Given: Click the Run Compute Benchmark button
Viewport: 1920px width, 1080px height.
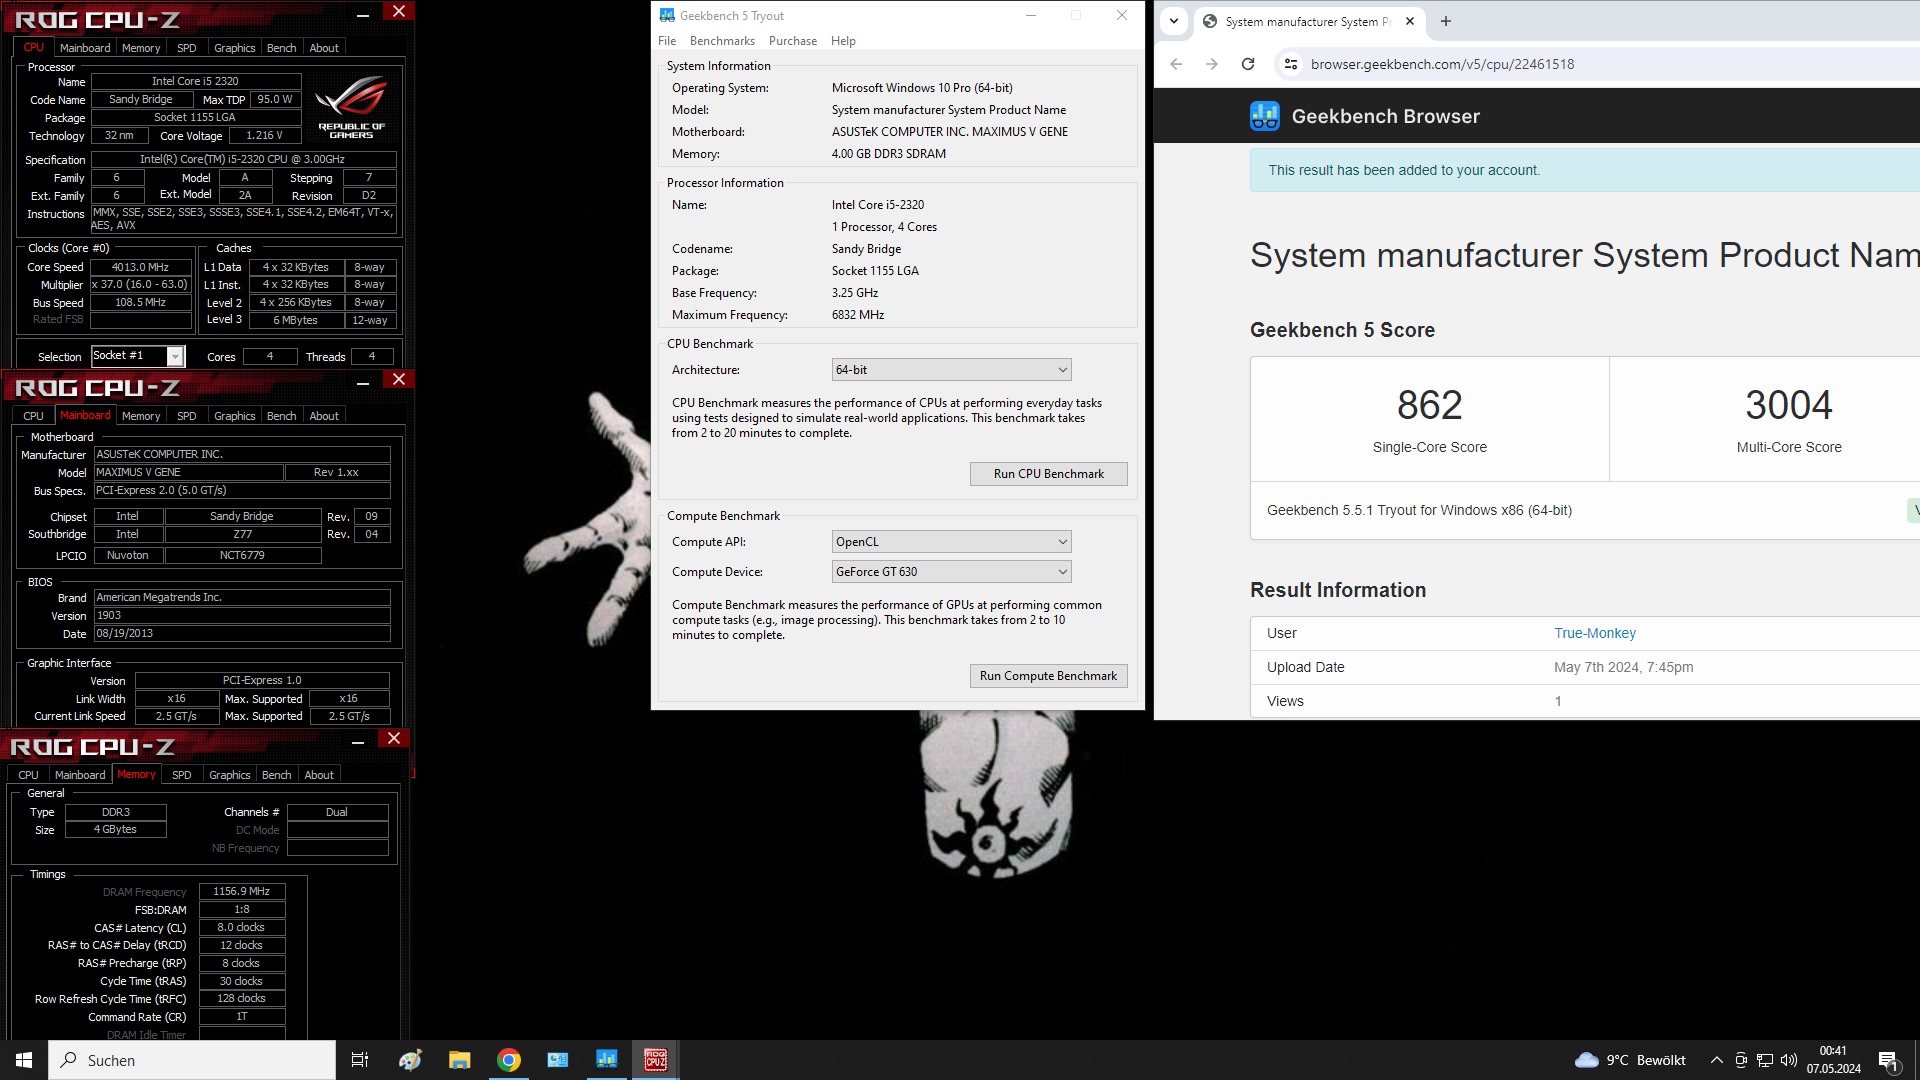Looking at the screenshot, I should point(1048,676).
